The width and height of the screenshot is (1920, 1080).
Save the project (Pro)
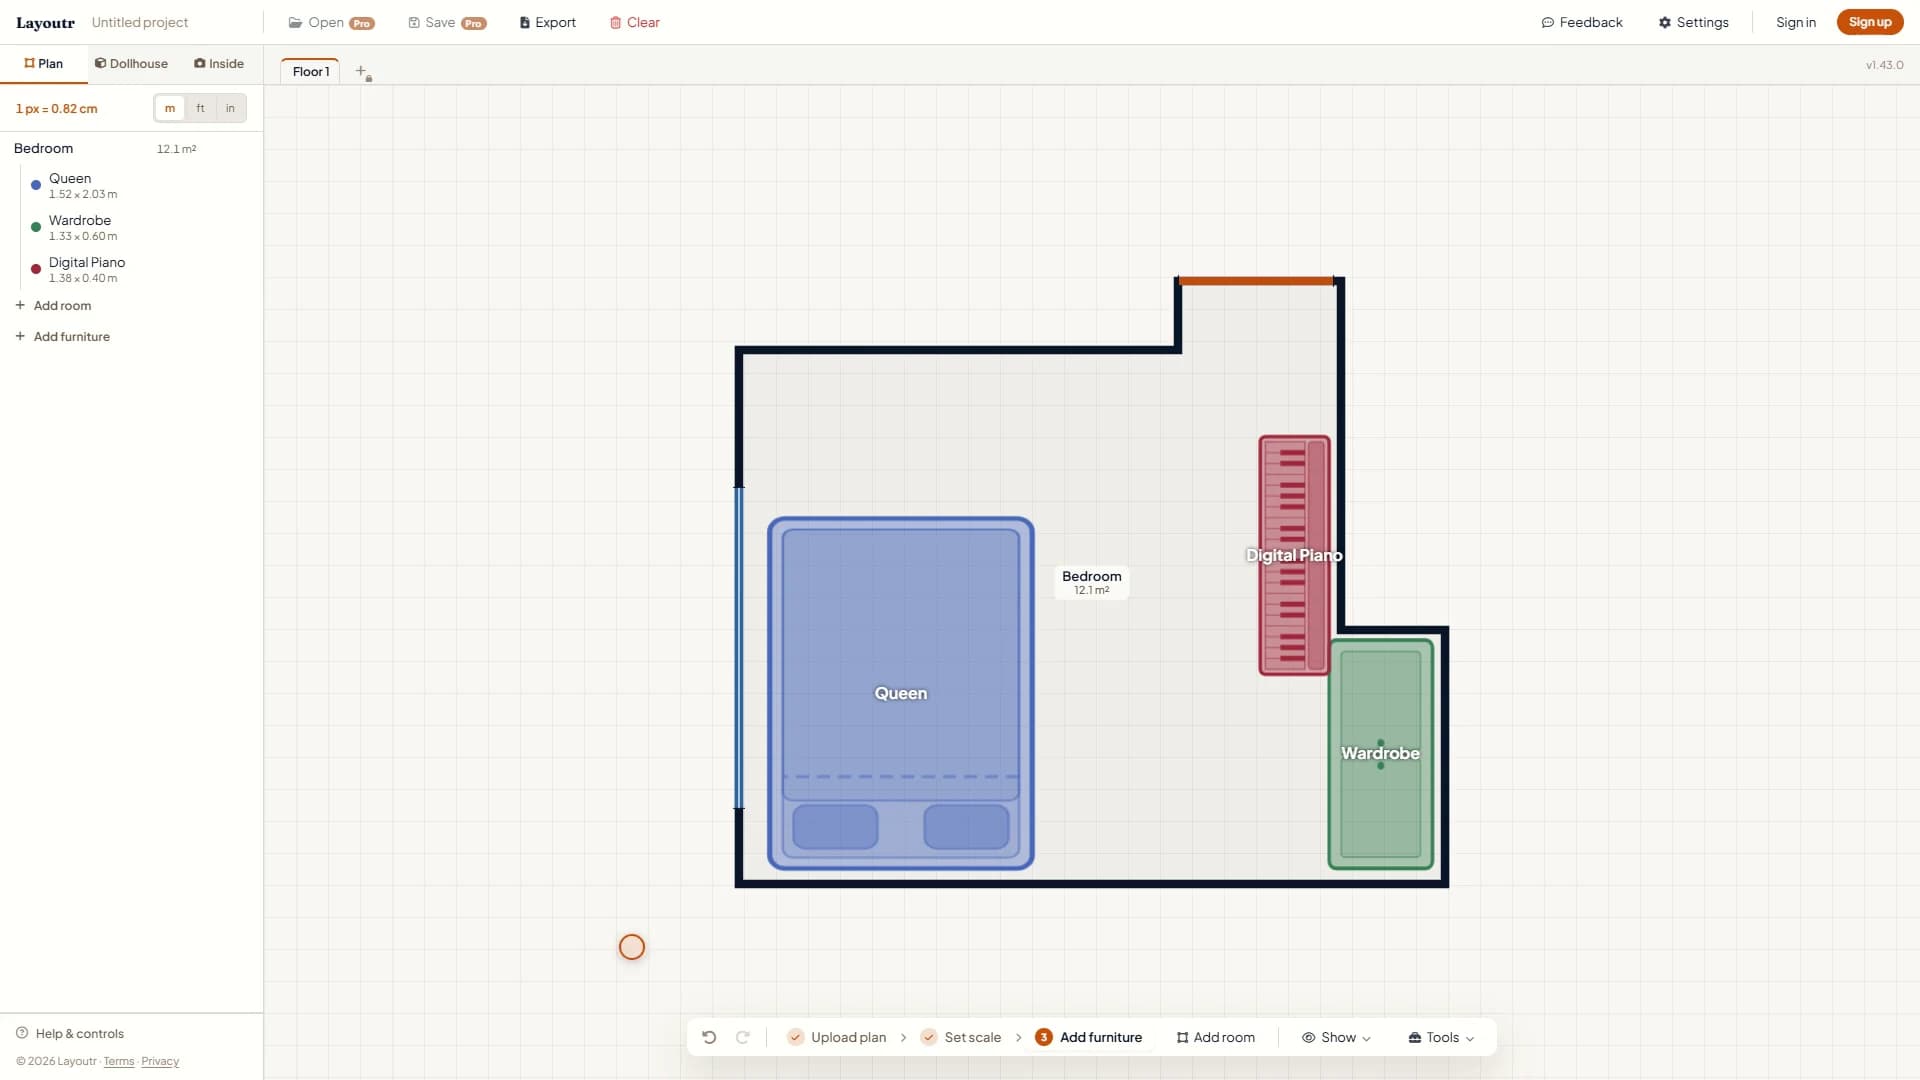(x=447, y=22)
